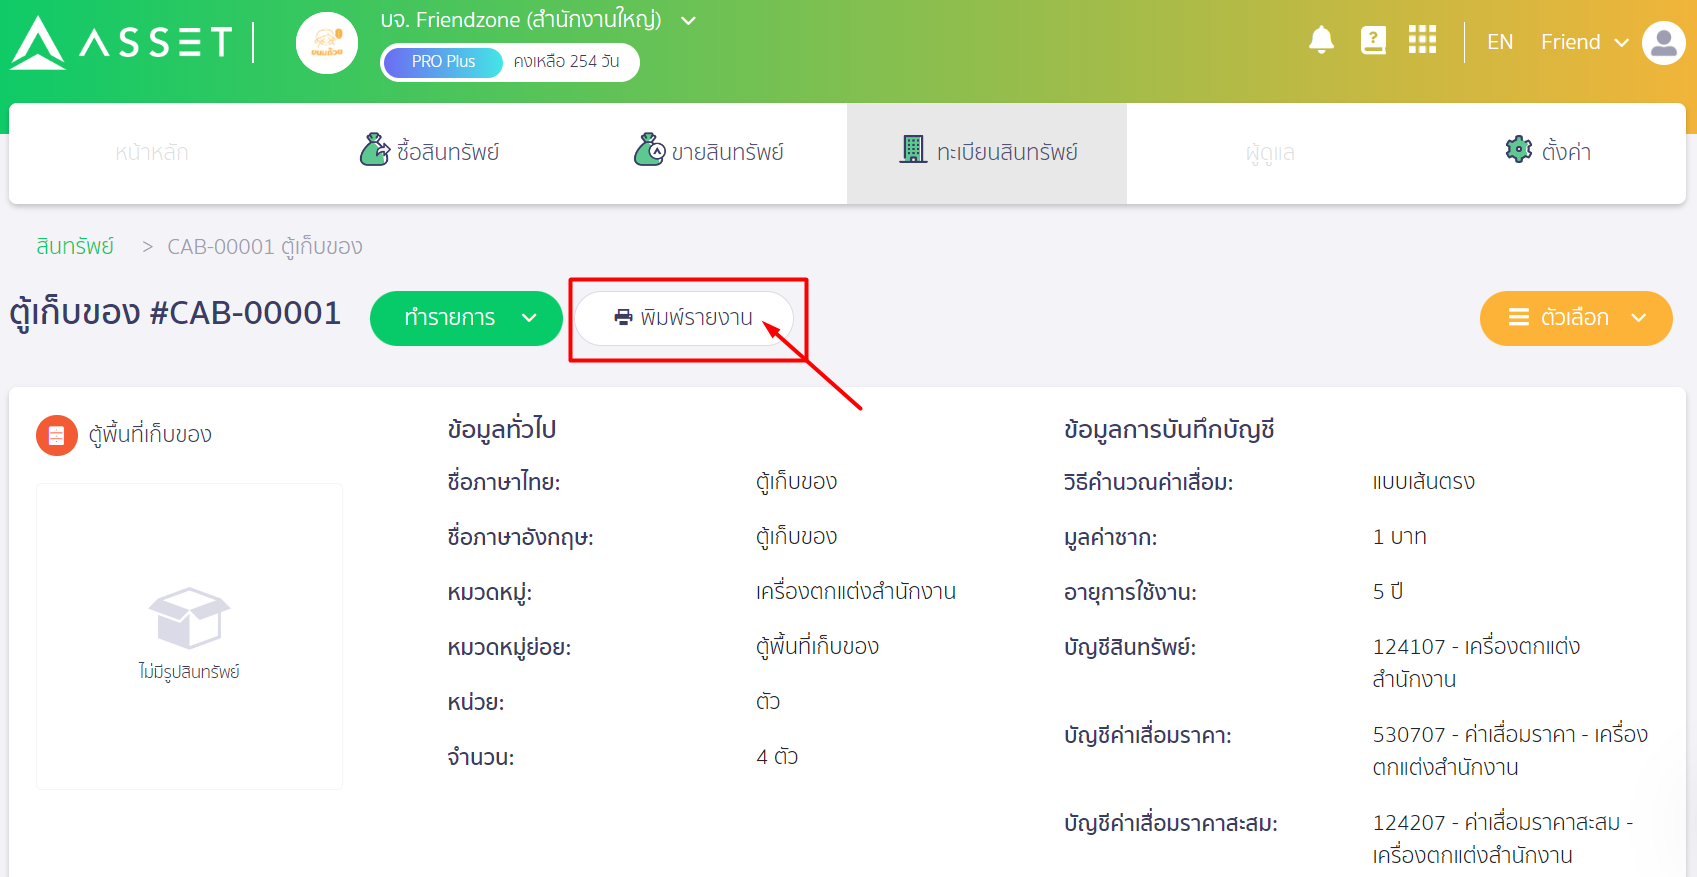Screen dimensions: 1697x877
Task: Click the สินทรัพย์ breadcrumb link
Action: [x=75, y=246]
